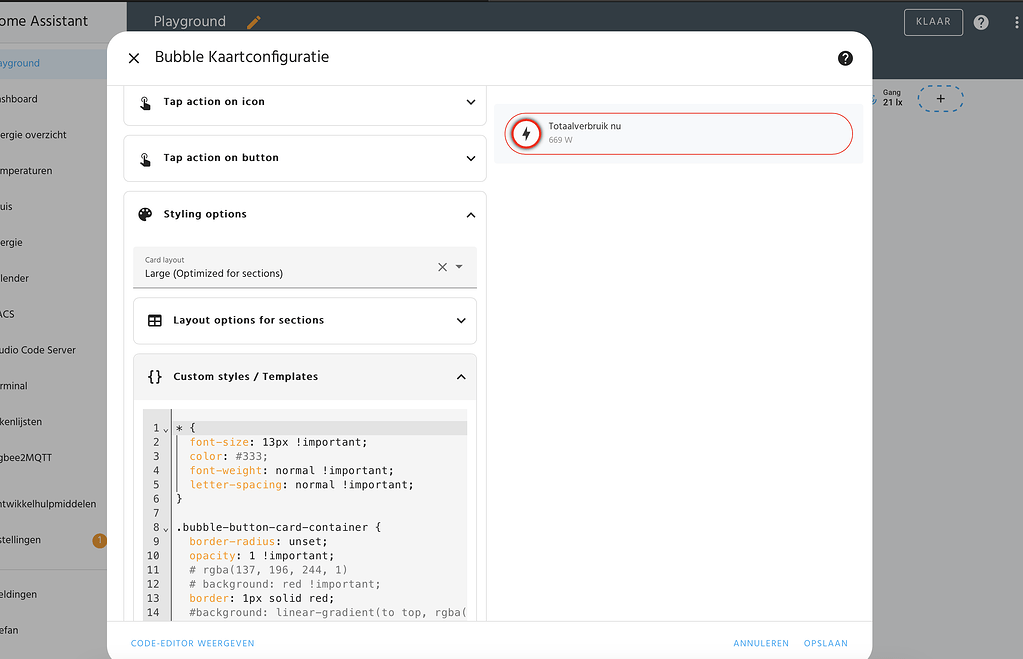Click OPSLAAN to save the configuration
1023x659 pixels.
click(825, 643)
